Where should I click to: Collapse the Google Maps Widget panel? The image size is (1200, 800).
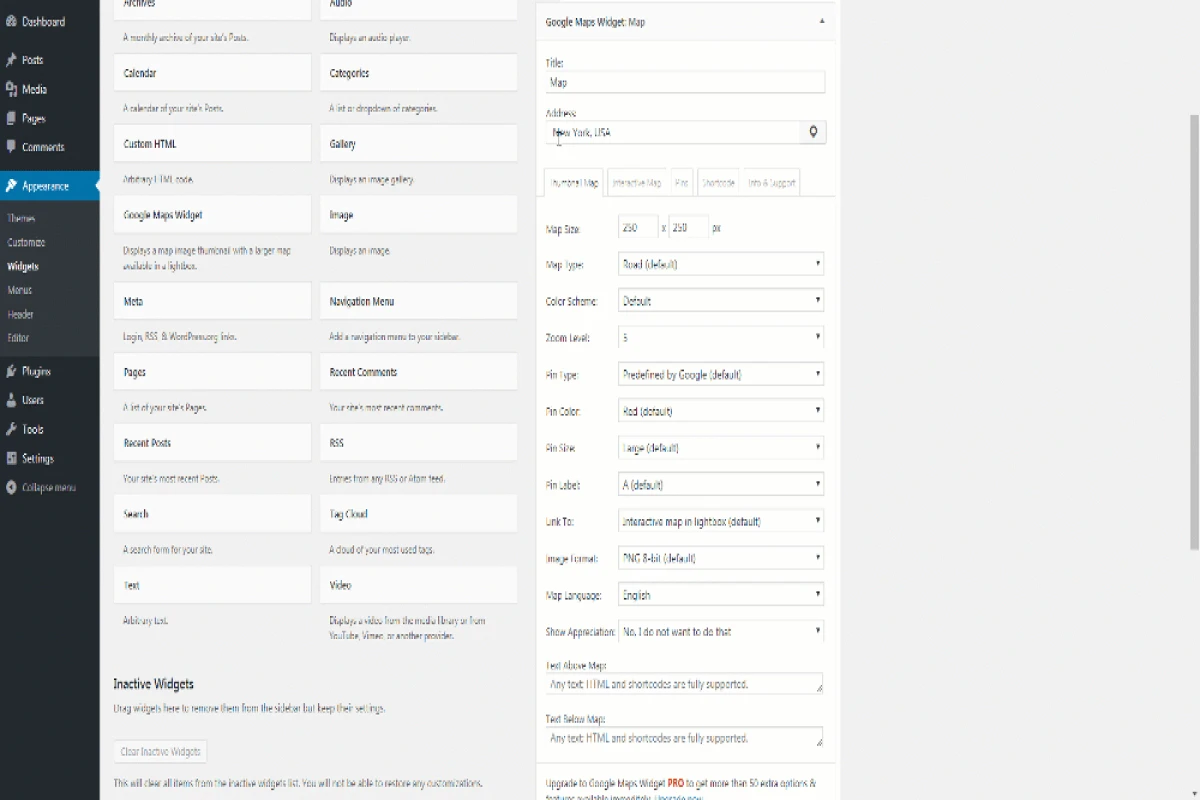(x=822, y=21)
